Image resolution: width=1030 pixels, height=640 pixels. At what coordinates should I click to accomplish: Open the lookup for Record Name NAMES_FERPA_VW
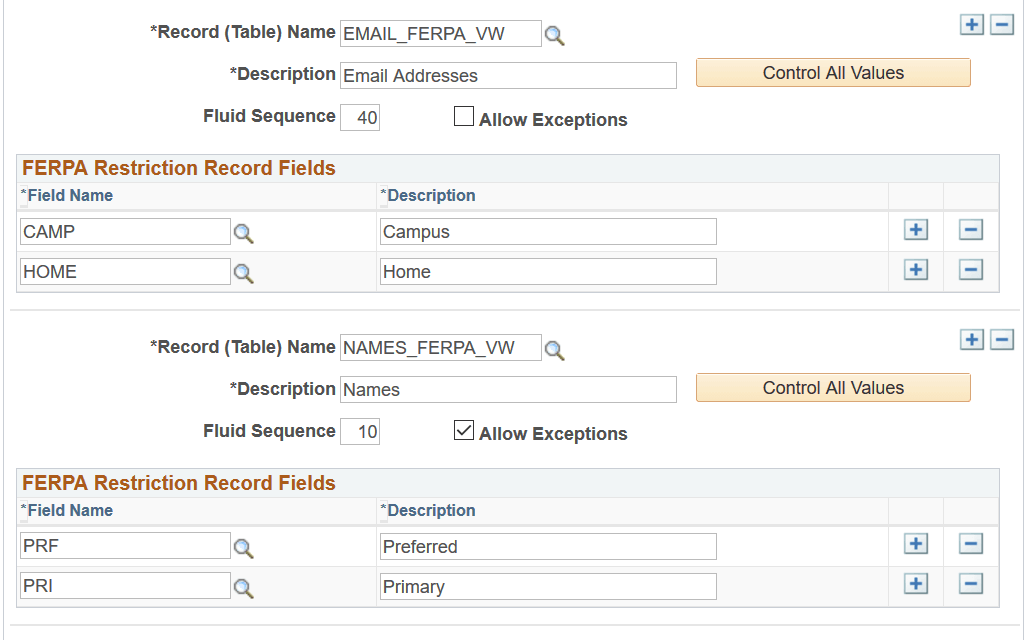[x=556, y=347]
